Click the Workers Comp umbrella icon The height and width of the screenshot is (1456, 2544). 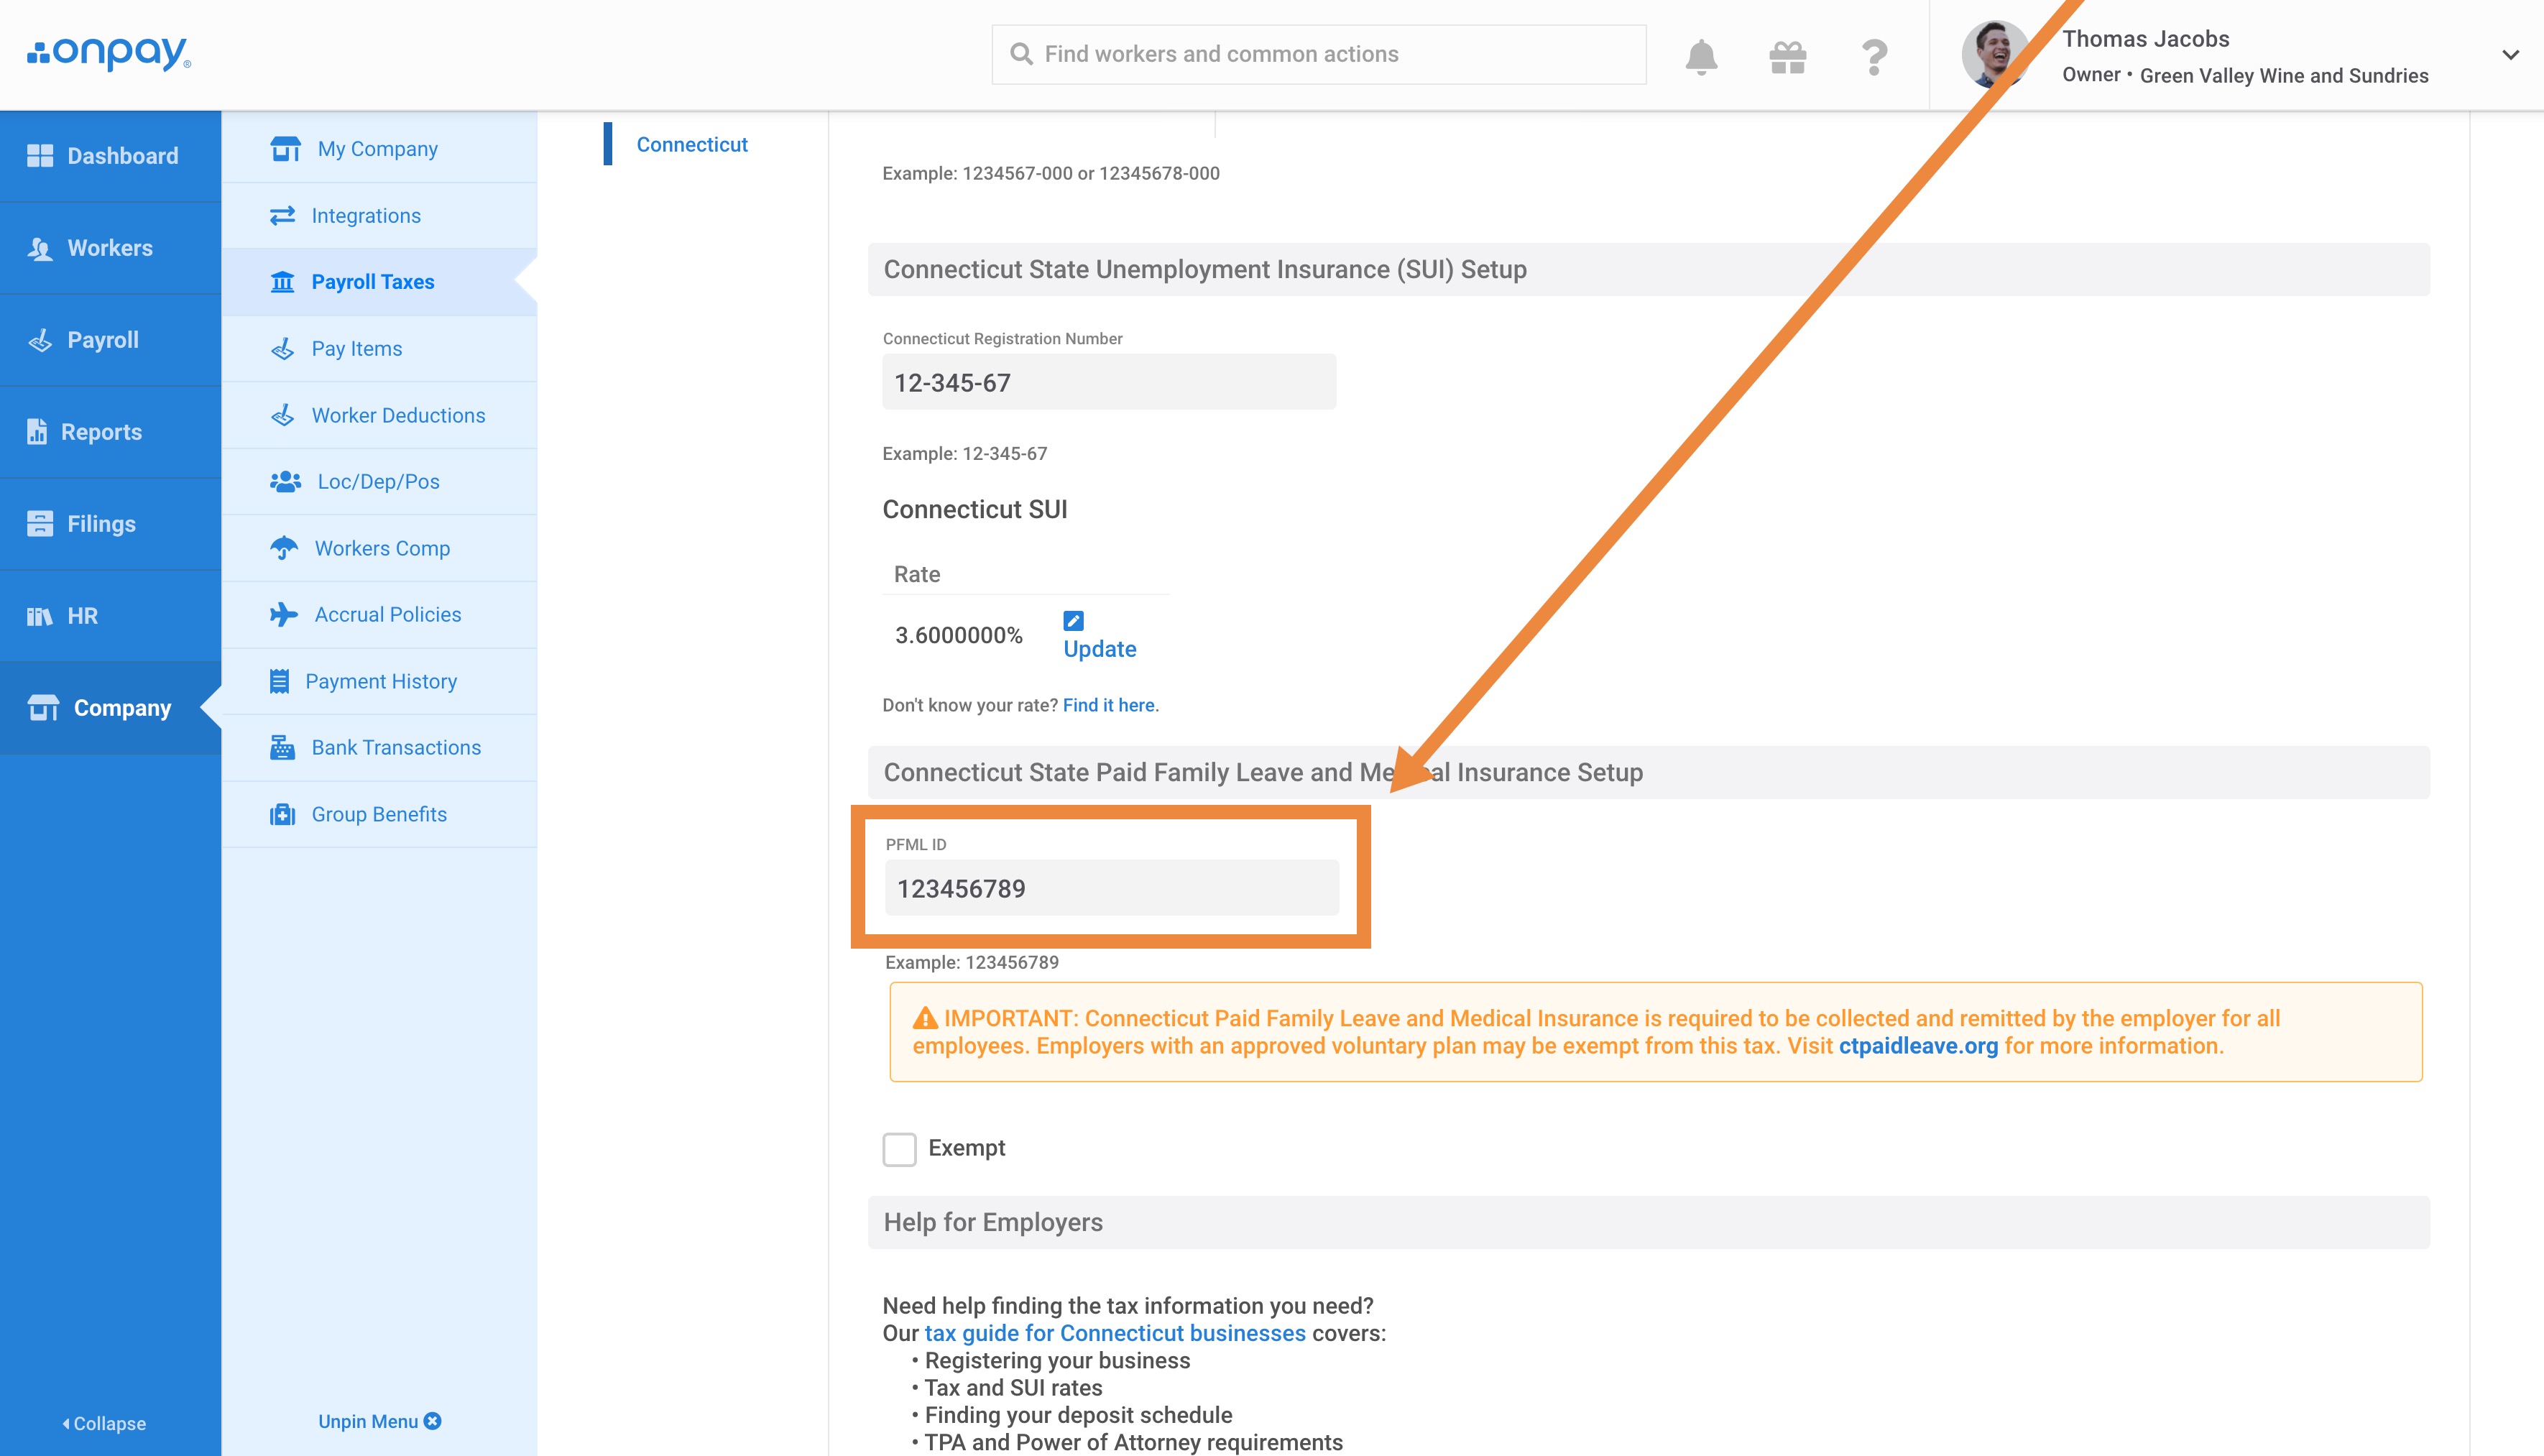point(284,548)
